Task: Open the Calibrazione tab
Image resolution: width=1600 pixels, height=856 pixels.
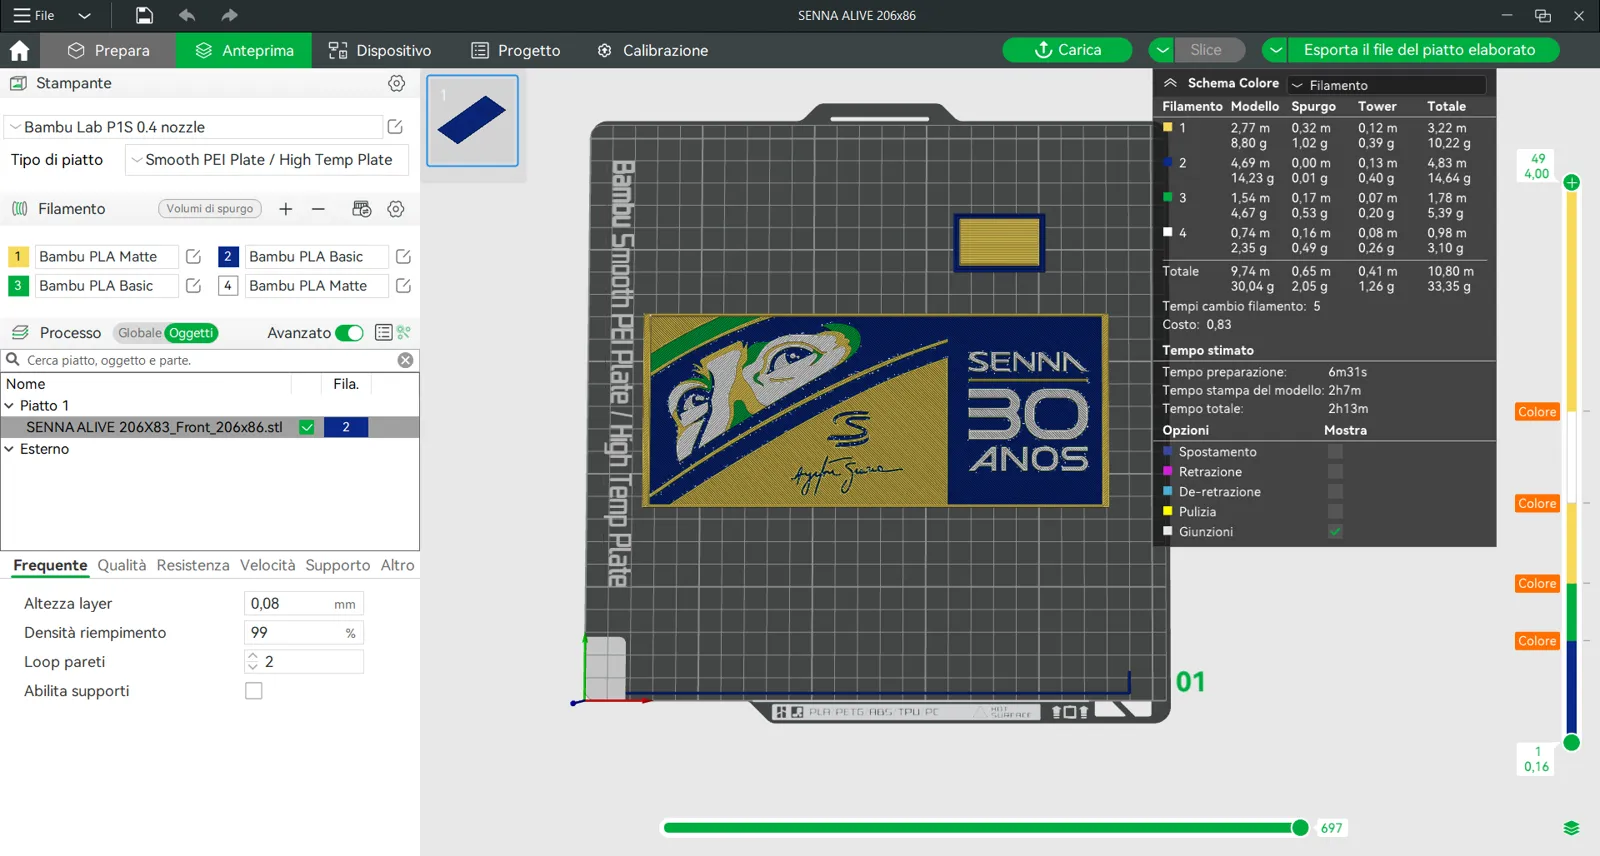Action: pos(653,50)
